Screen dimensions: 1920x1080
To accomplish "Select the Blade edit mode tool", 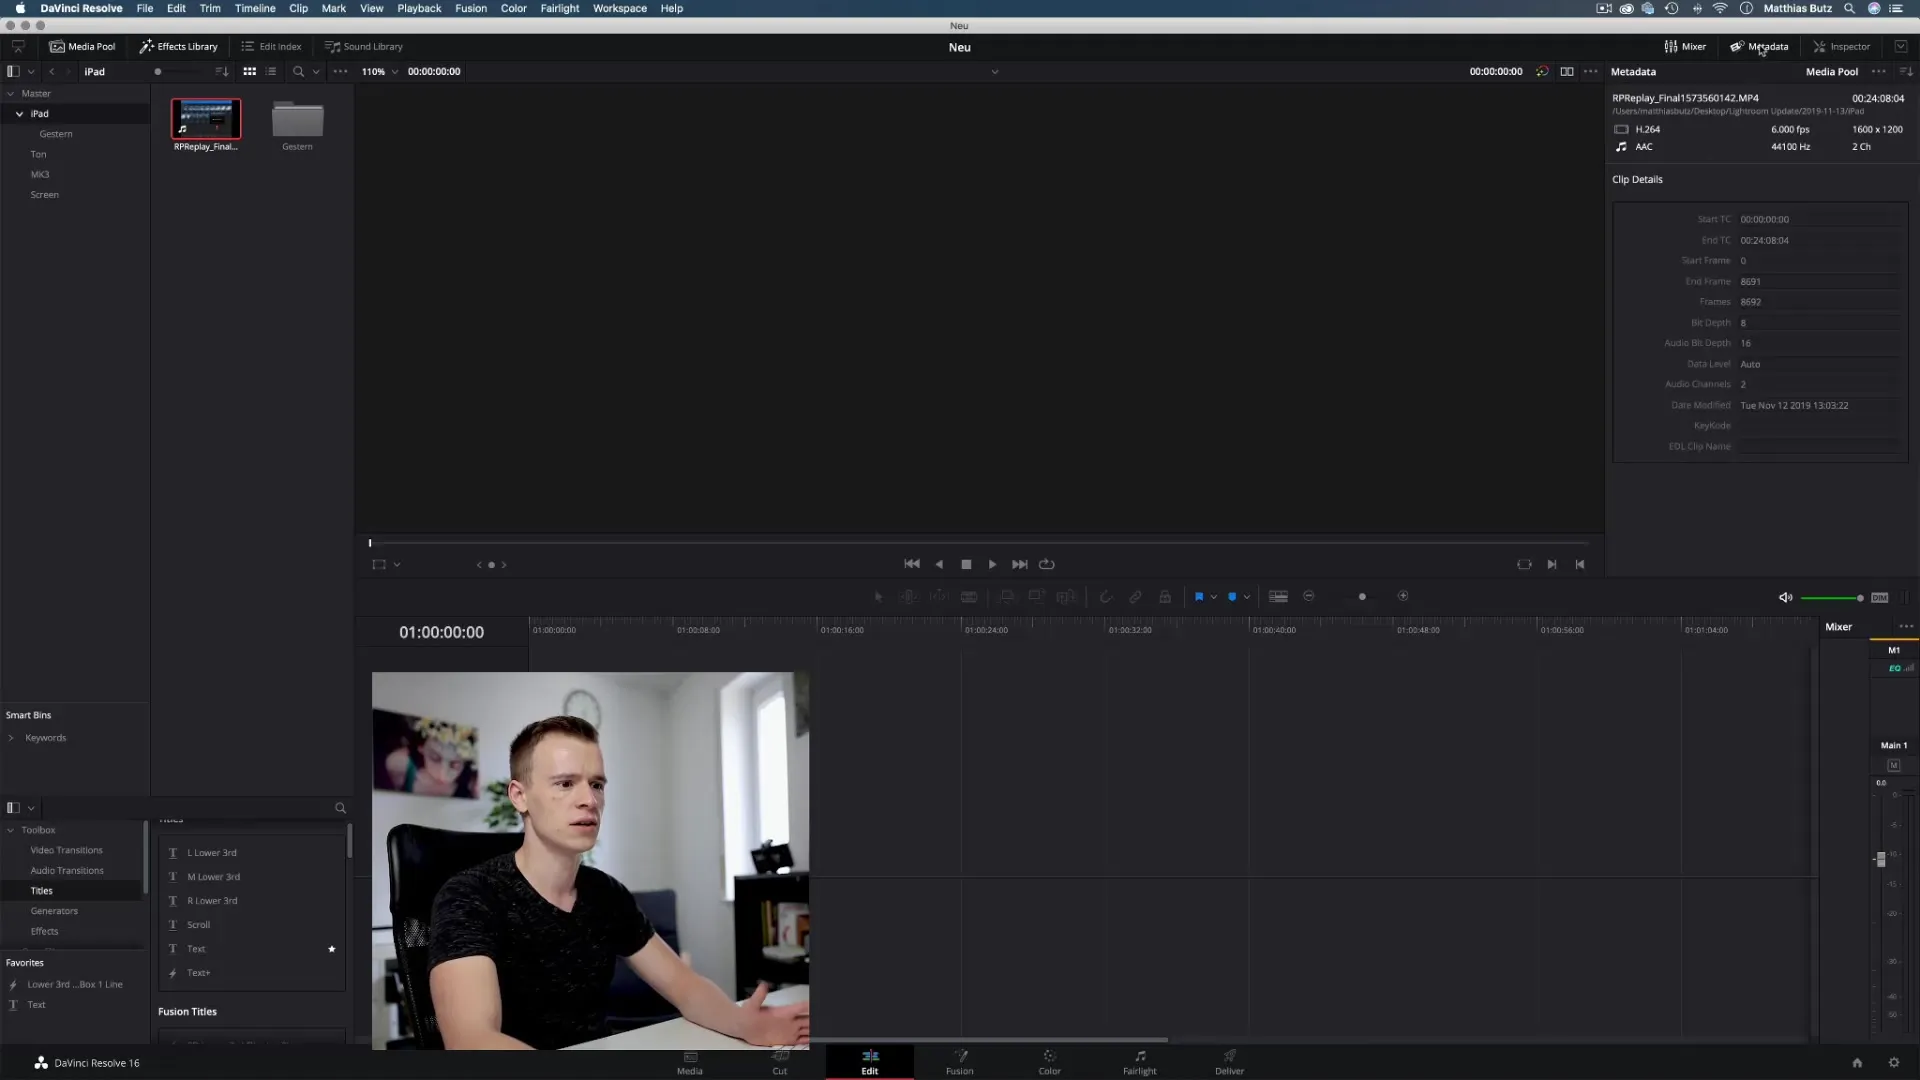I will (x=969, y=597).
